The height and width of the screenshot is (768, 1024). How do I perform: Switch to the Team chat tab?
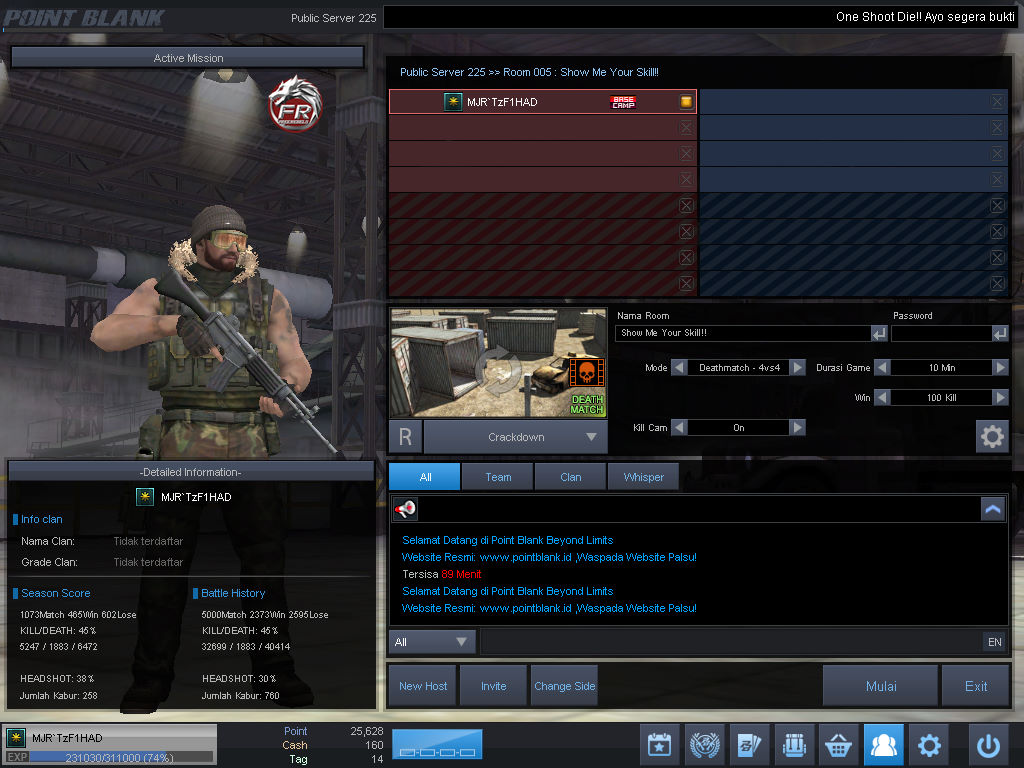[x=498, y=477]
